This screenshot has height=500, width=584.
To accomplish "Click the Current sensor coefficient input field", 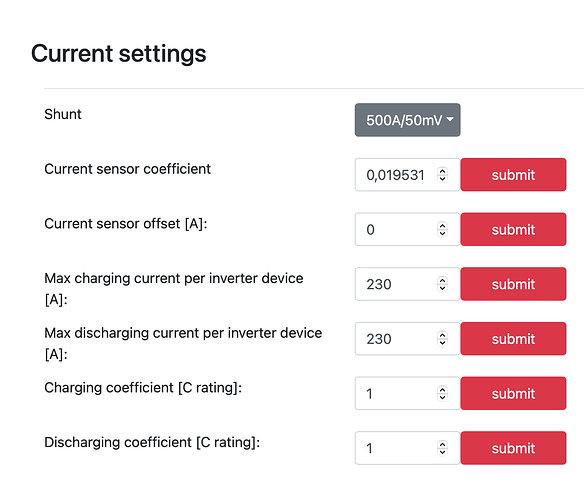I will [x=407, y=175].
